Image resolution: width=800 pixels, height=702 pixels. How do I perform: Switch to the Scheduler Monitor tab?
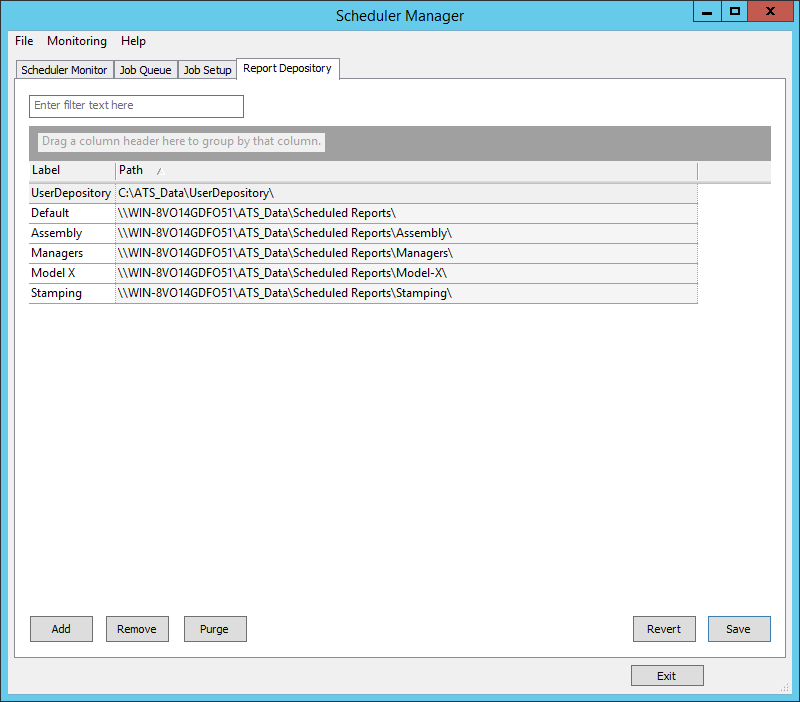tap(64, 70)
